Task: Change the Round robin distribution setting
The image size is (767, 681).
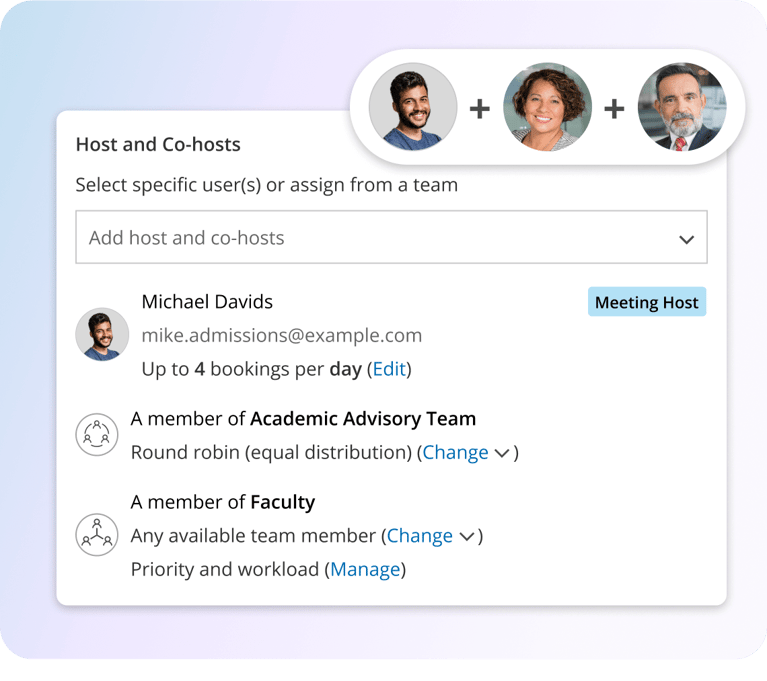Action: 455,452
